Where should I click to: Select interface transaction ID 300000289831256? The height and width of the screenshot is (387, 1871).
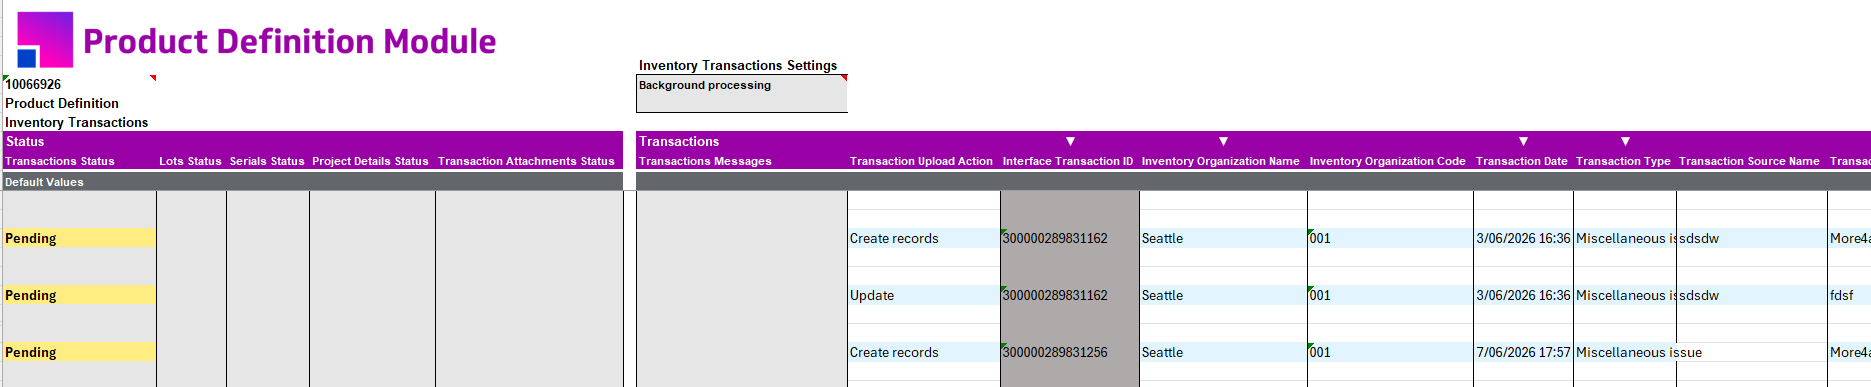coord(1070,352)
